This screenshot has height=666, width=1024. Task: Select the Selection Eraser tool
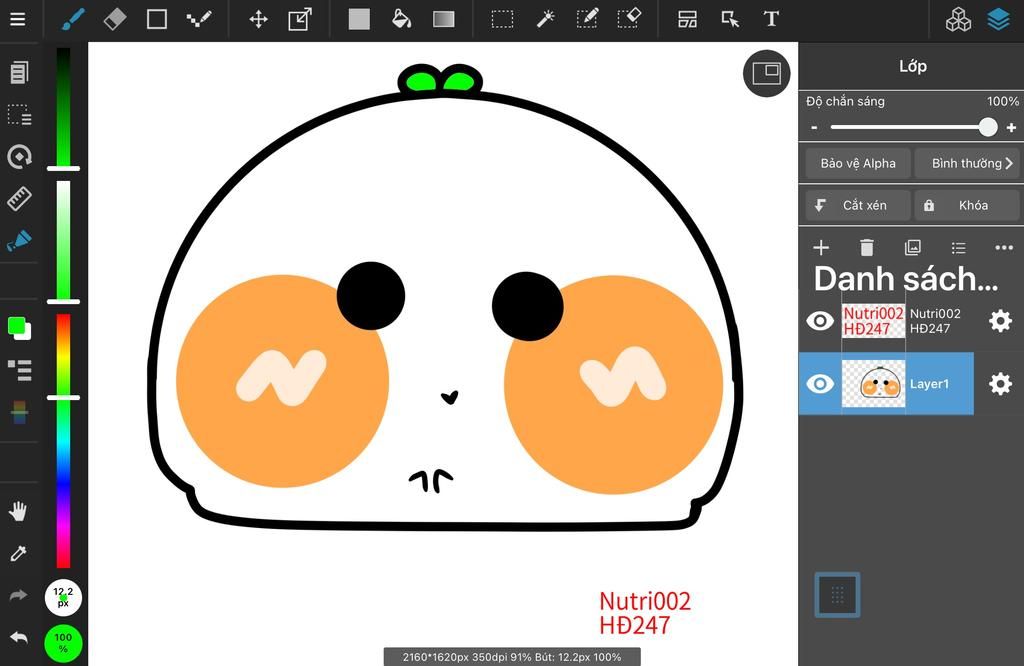[629, 19]
